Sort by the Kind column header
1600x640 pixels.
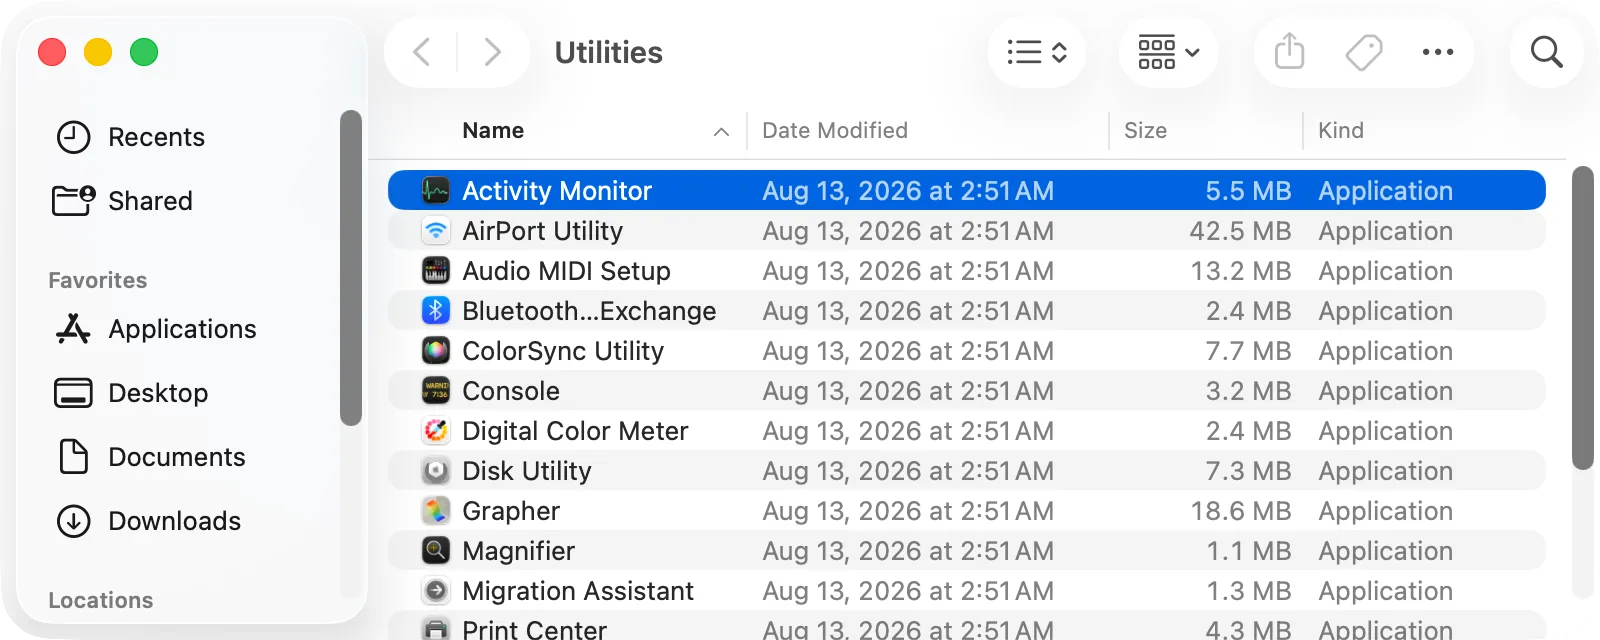[1340, 131]
